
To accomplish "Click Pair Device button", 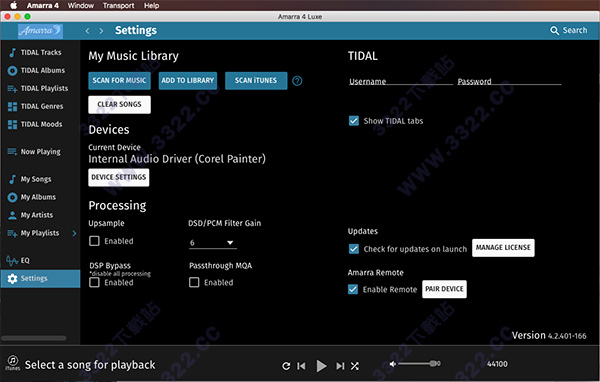I will 444,289.
